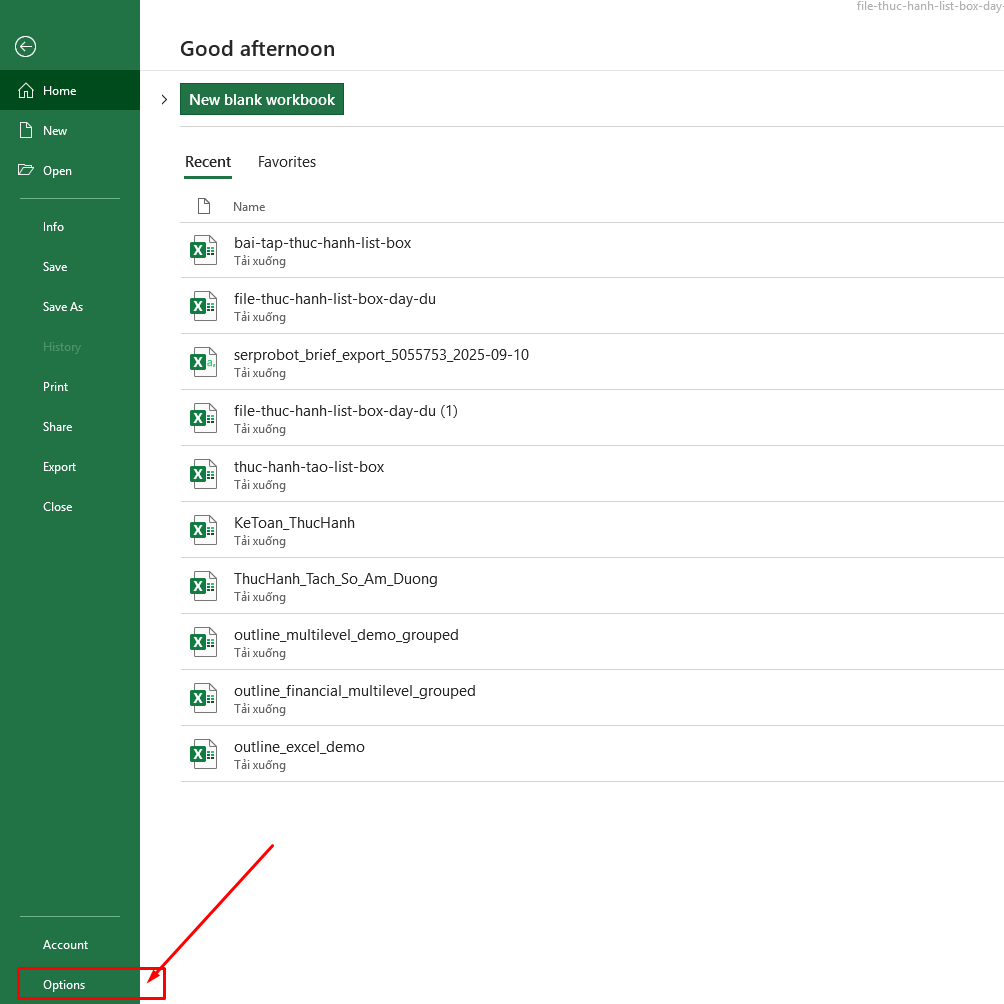Switch to the Favorites tab
Image resolution: width=1004 pixels, height=1004 pixels.
click(x=287, y=162)
